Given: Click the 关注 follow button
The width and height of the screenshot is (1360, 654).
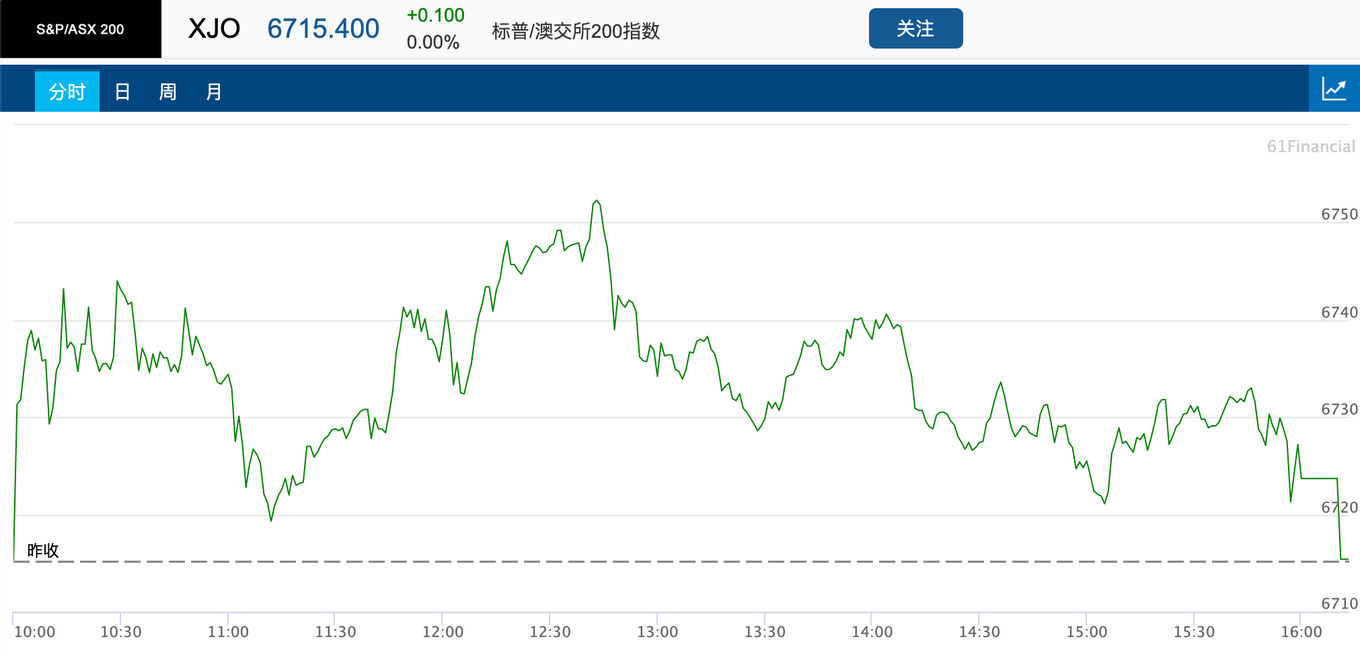Looking at the screenshot, I should tap(916, 28).
